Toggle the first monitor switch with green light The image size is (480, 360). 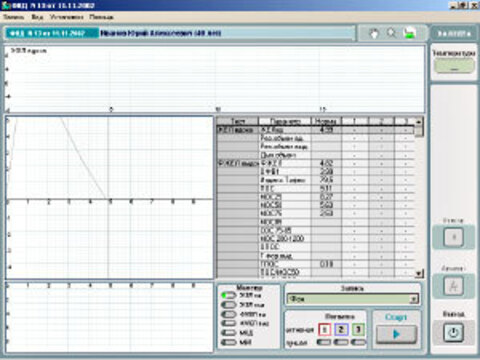[229, 295]
